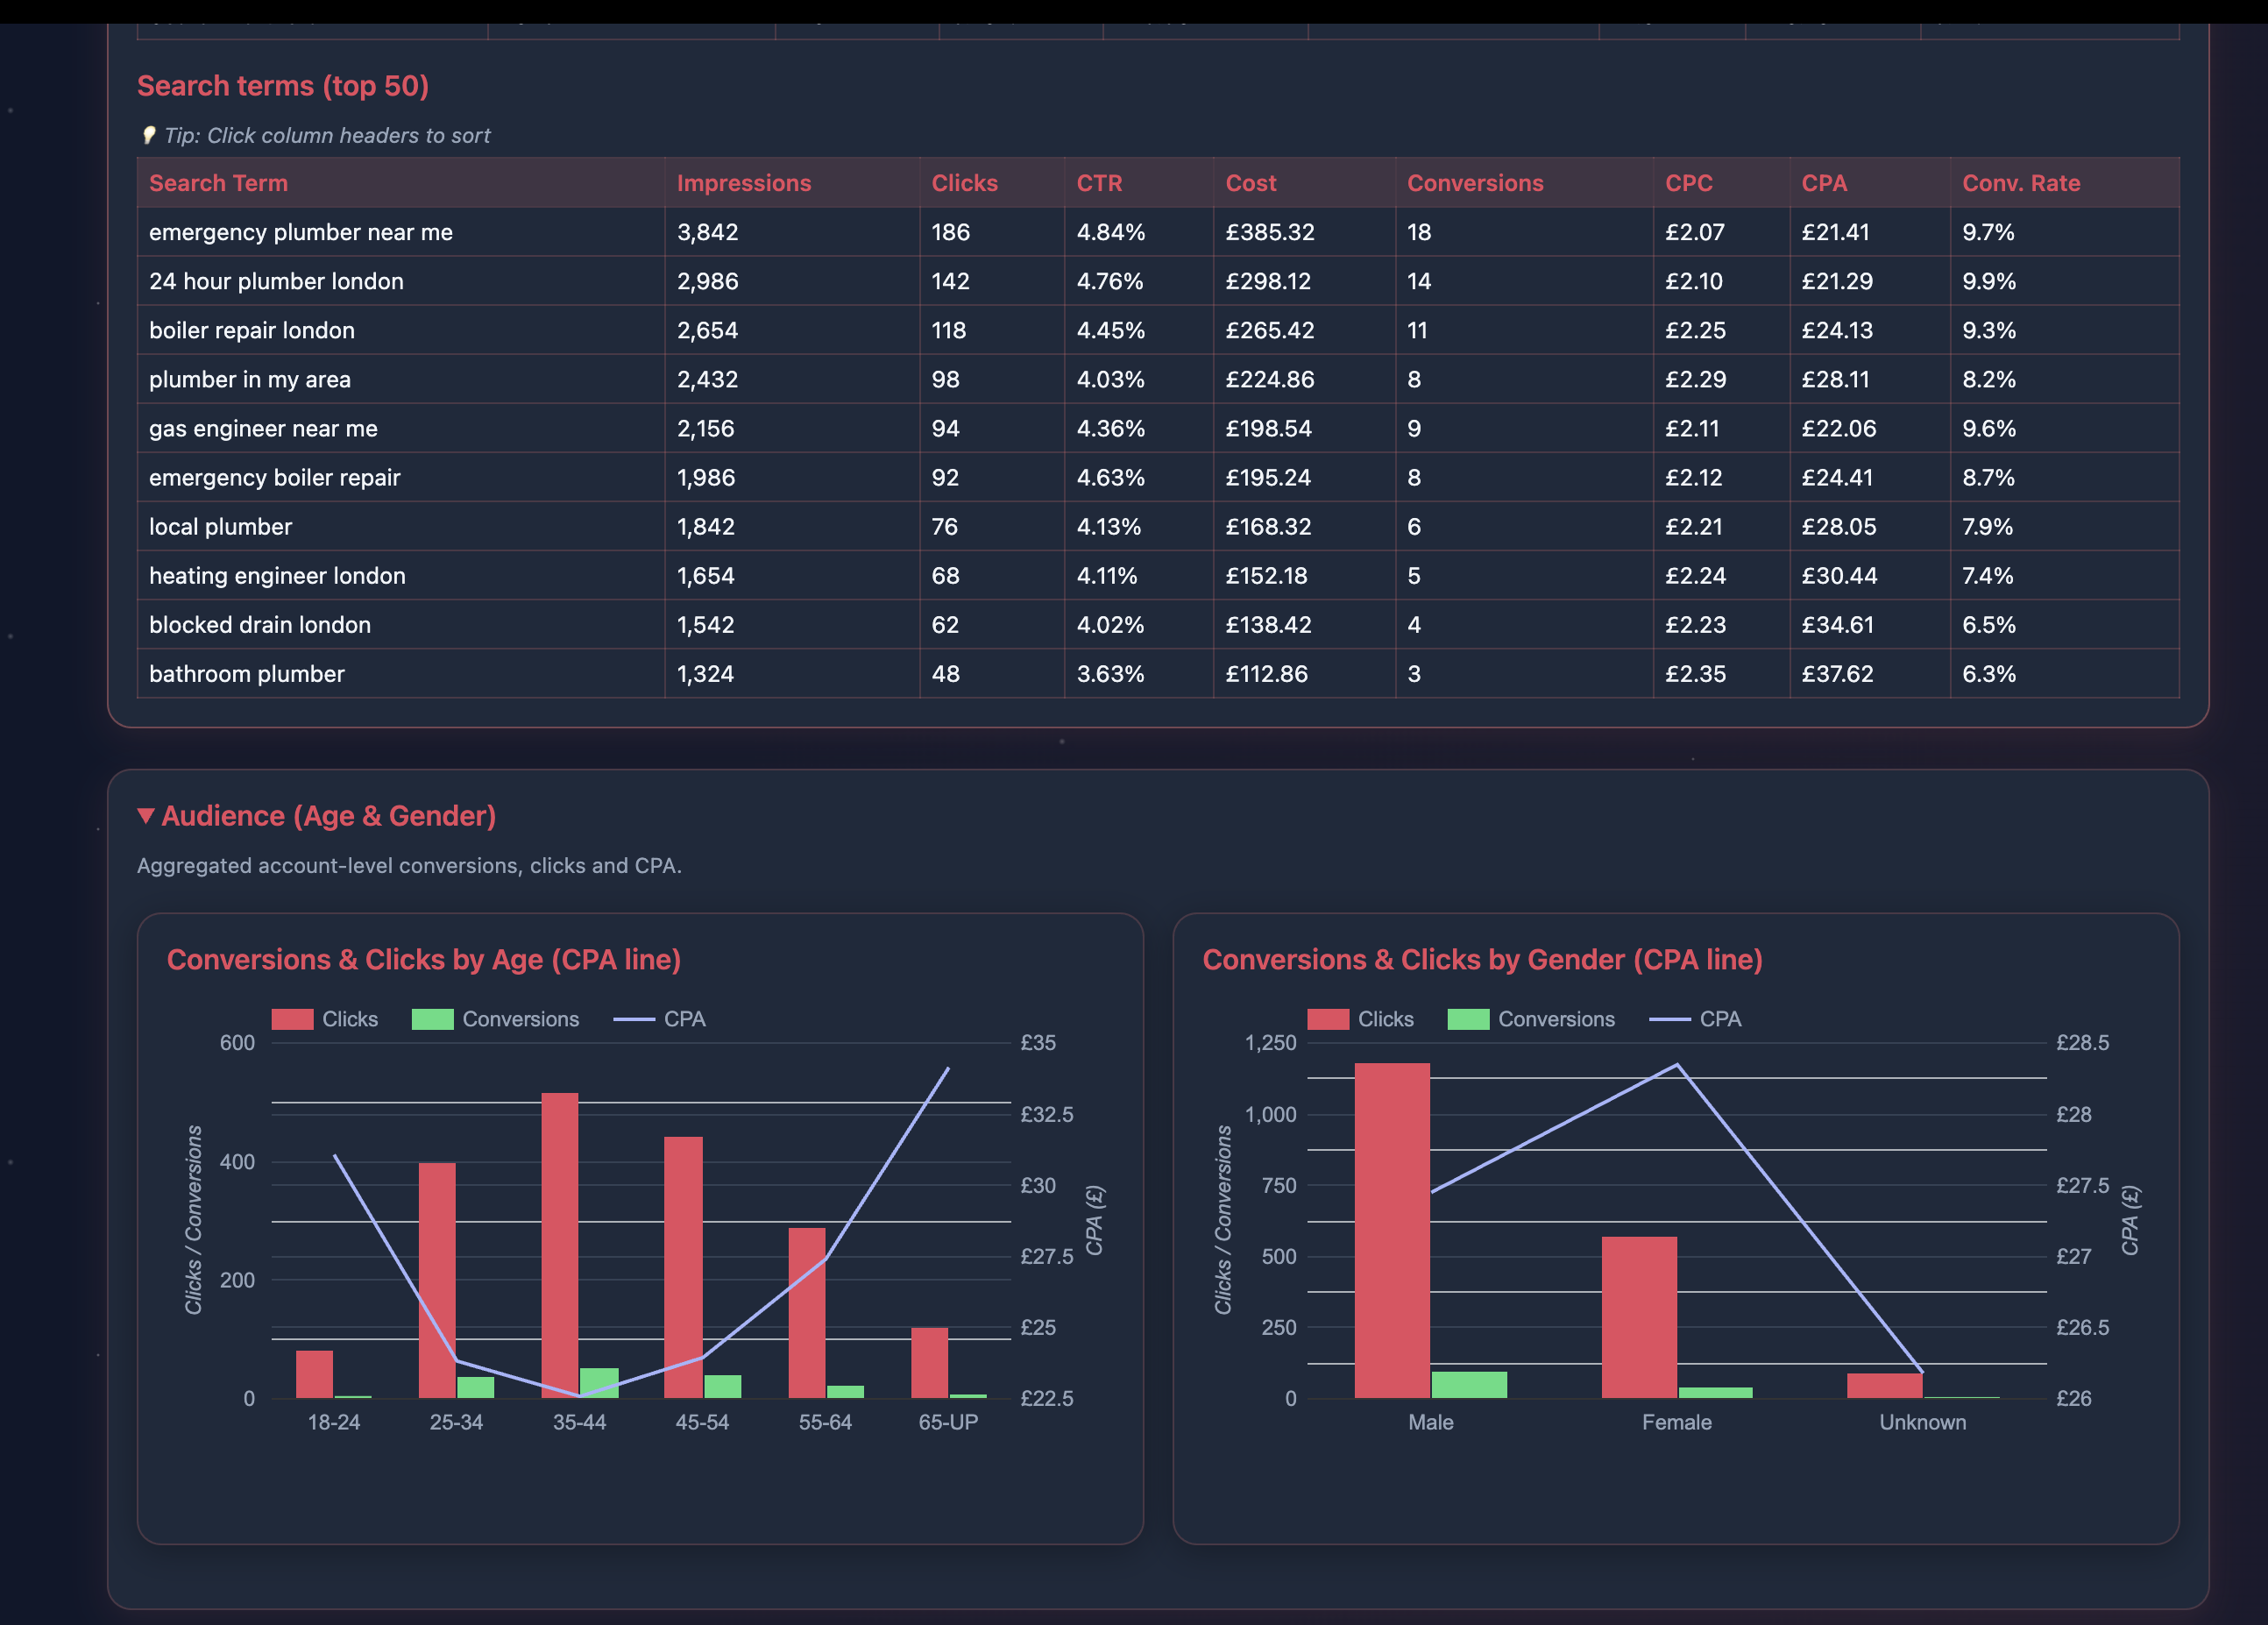Image resolution: width=2268 pixels, height=1625 pixels.
Task: Sort the table by Impressions
Action: (744, 183)
